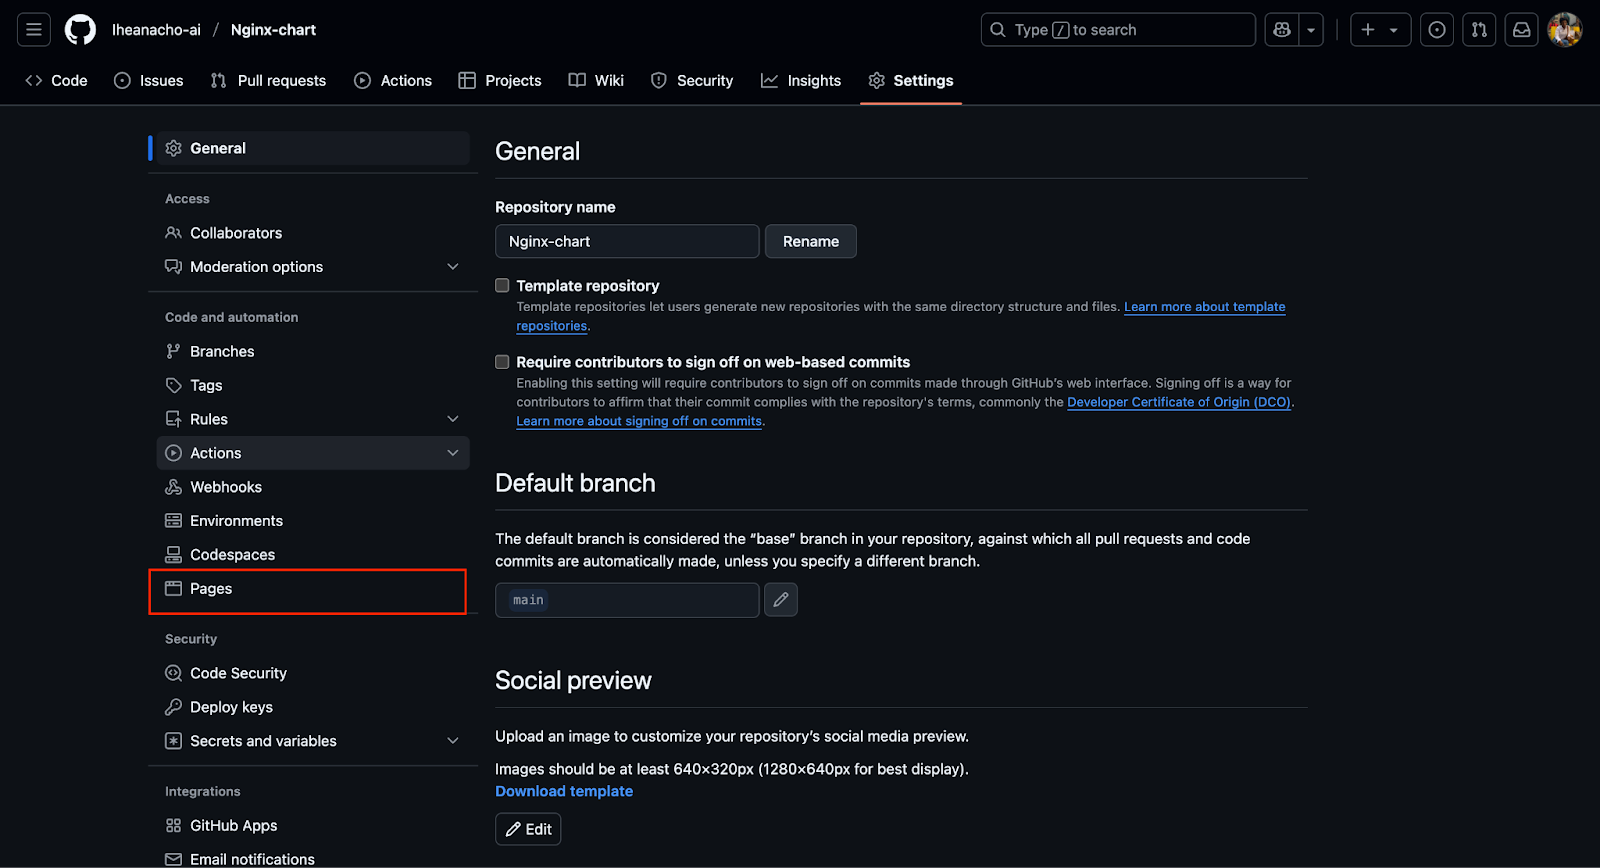Image resolution: width=1600 pixels, height=868 pixels.
Task: Open the create new plus menu
Action: [x=1380, y=30]
